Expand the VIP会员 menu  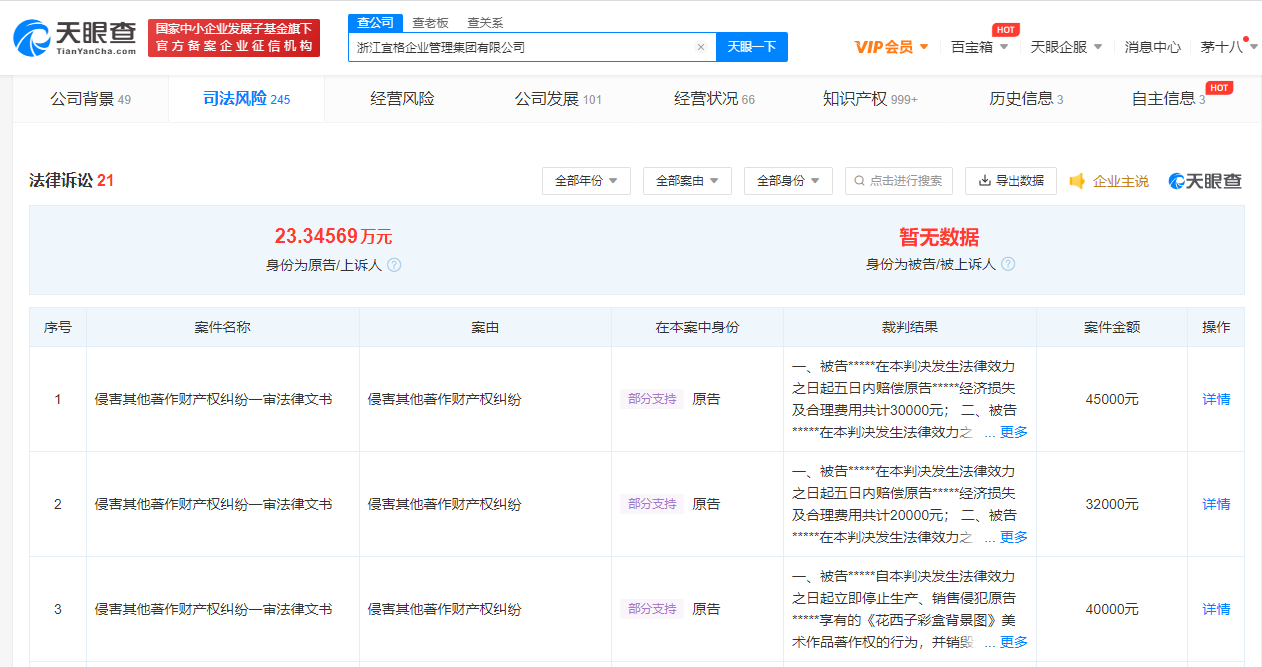(x=891, y=47)
